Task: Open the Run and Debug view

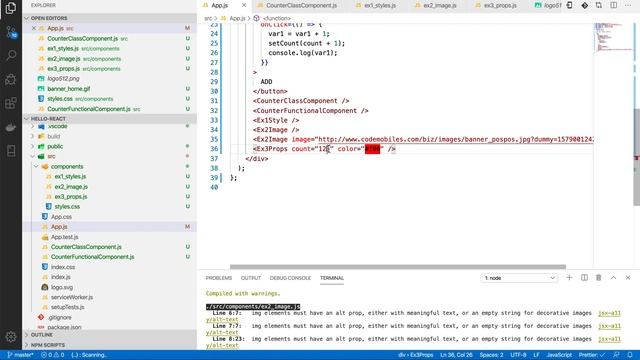Action: click(x=11, y=79)
